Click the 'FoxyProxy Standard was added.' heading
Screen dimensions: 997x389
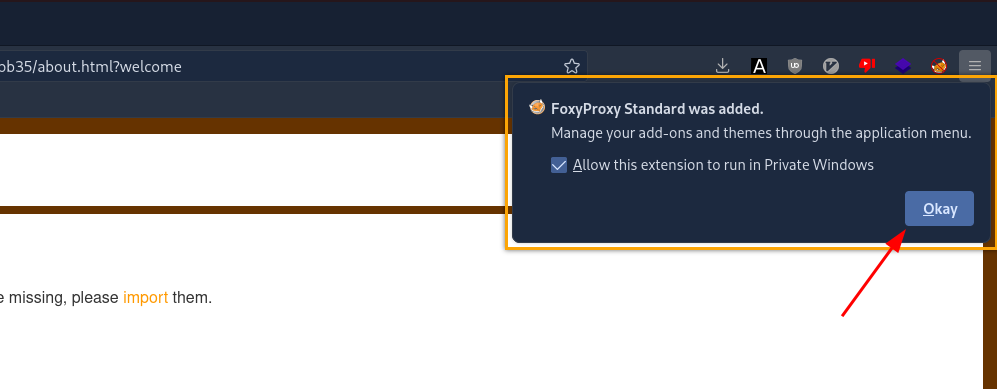tap(657, 109)
